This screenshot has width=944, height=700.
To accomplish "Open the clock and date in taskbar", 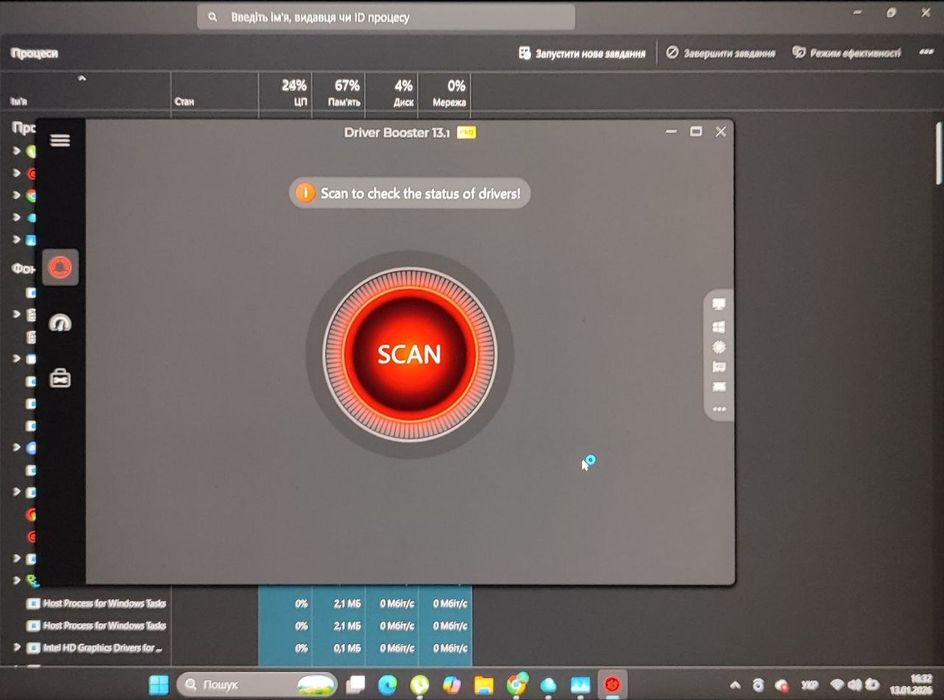I will (x=911, y=684).
